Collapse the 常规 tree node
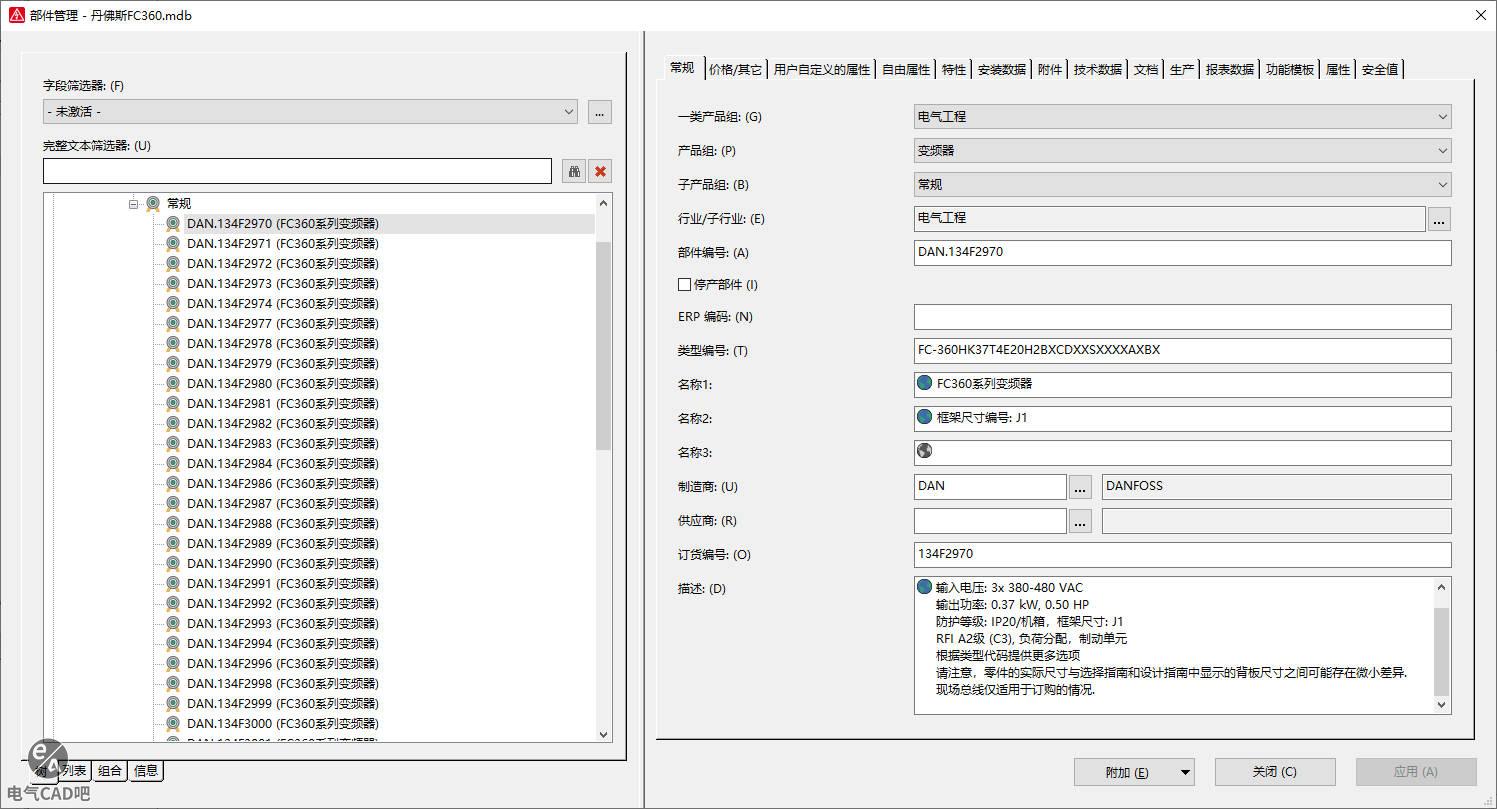 [x=133, y=204]
